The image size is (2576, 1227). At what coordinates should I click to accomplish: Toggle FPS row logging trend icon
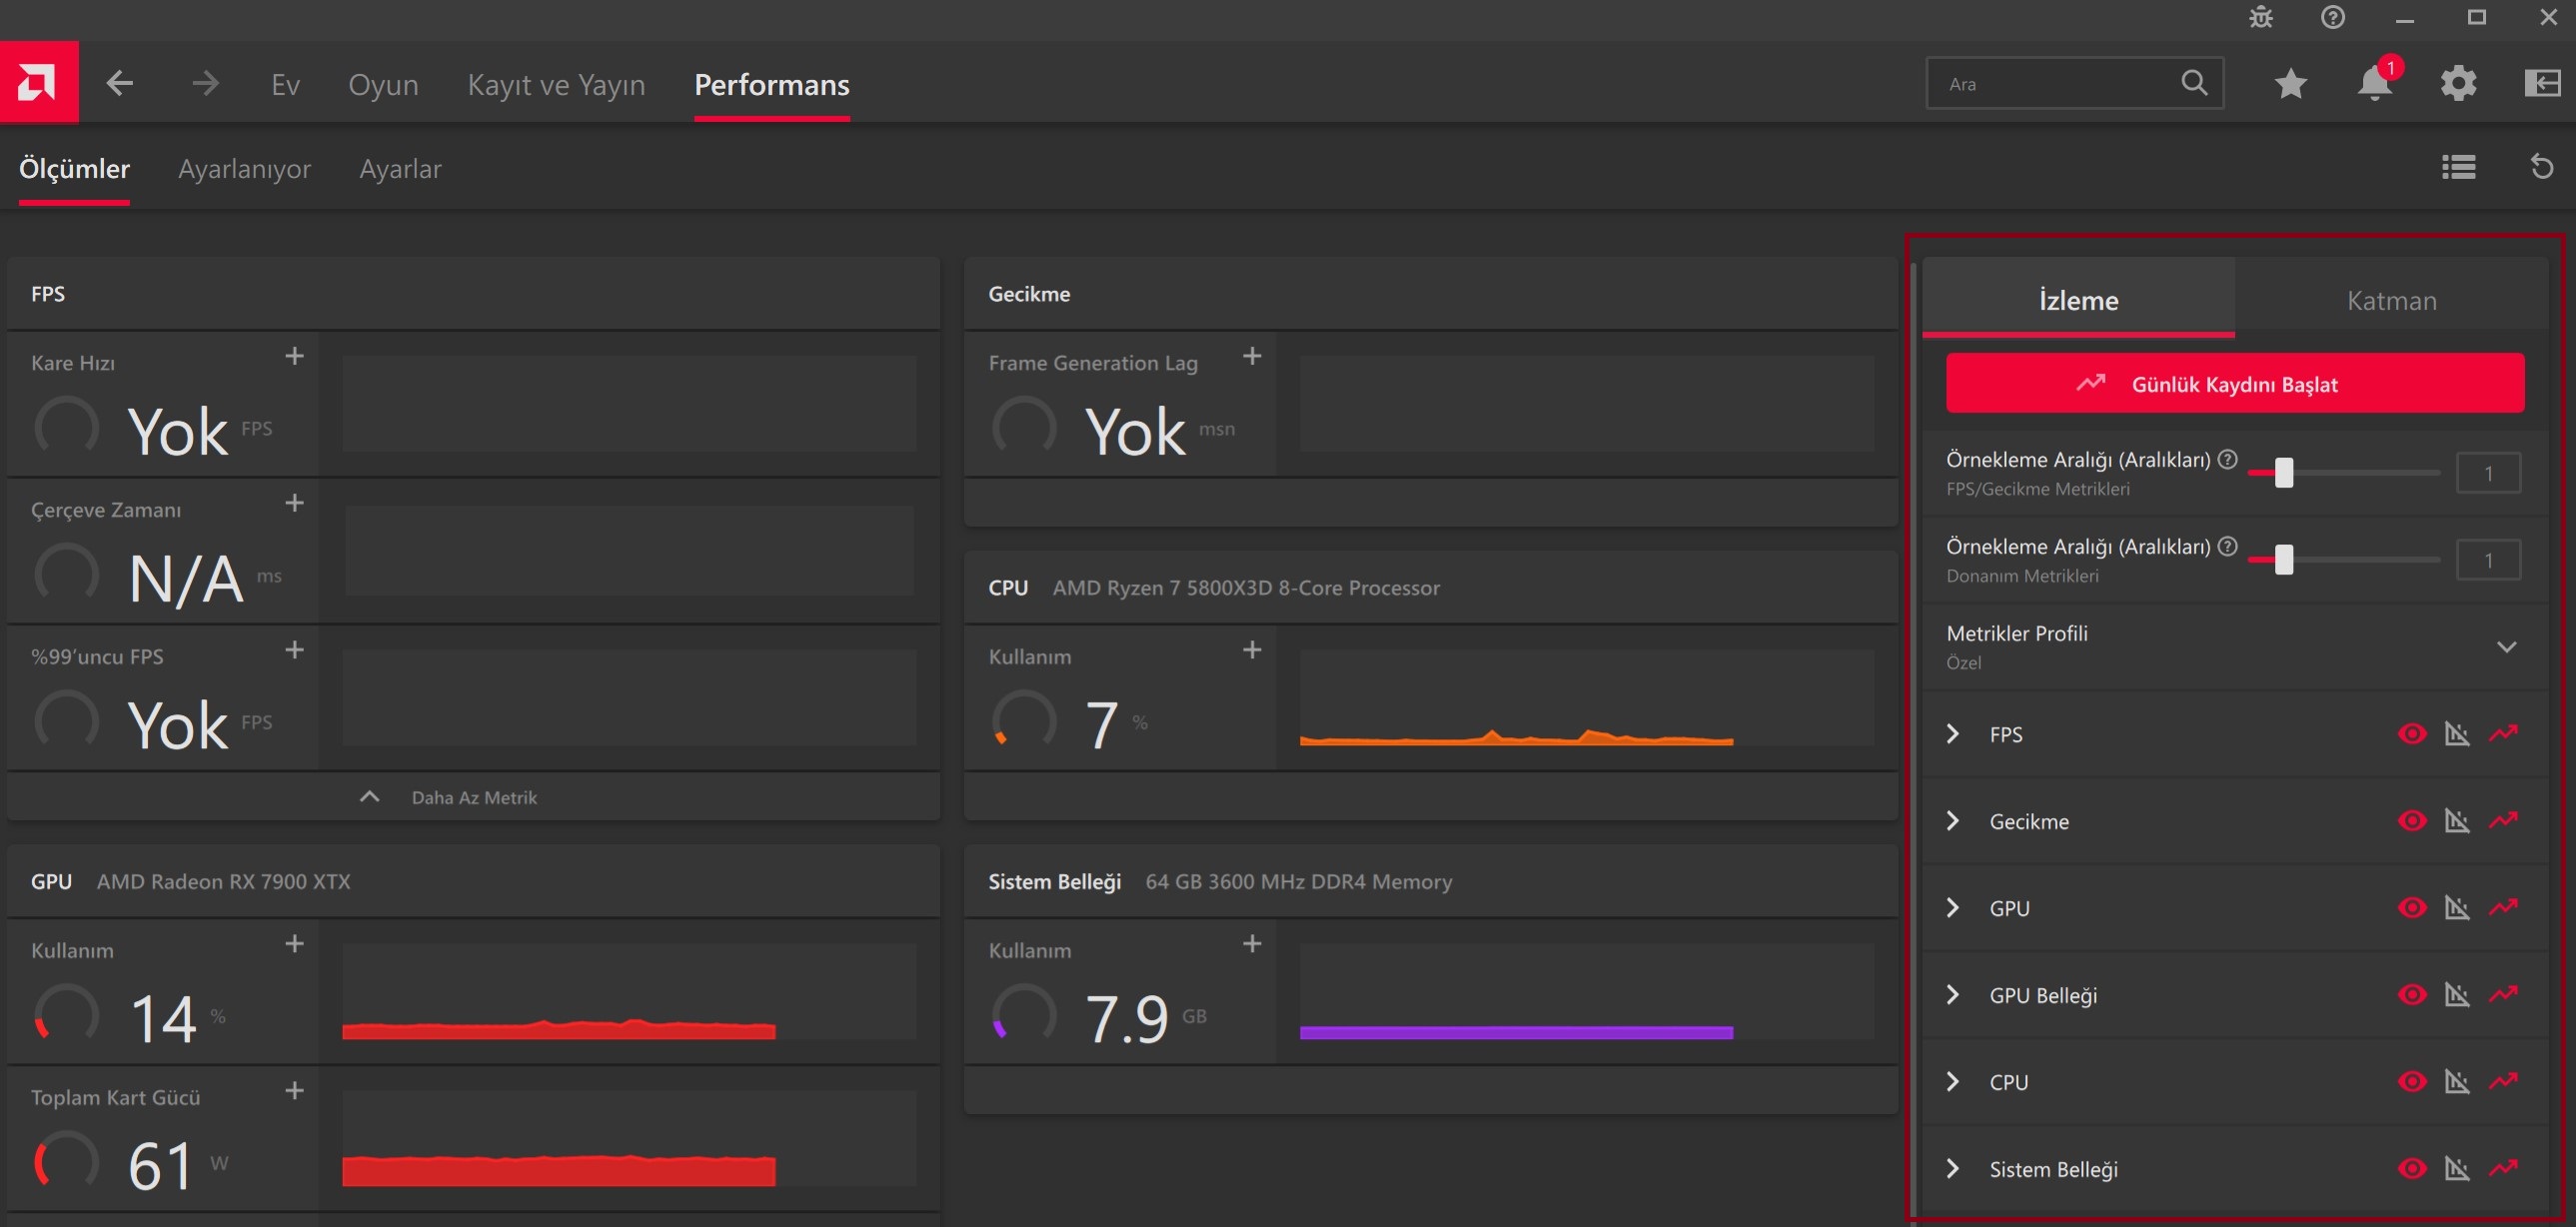[x=2503, y=734]
